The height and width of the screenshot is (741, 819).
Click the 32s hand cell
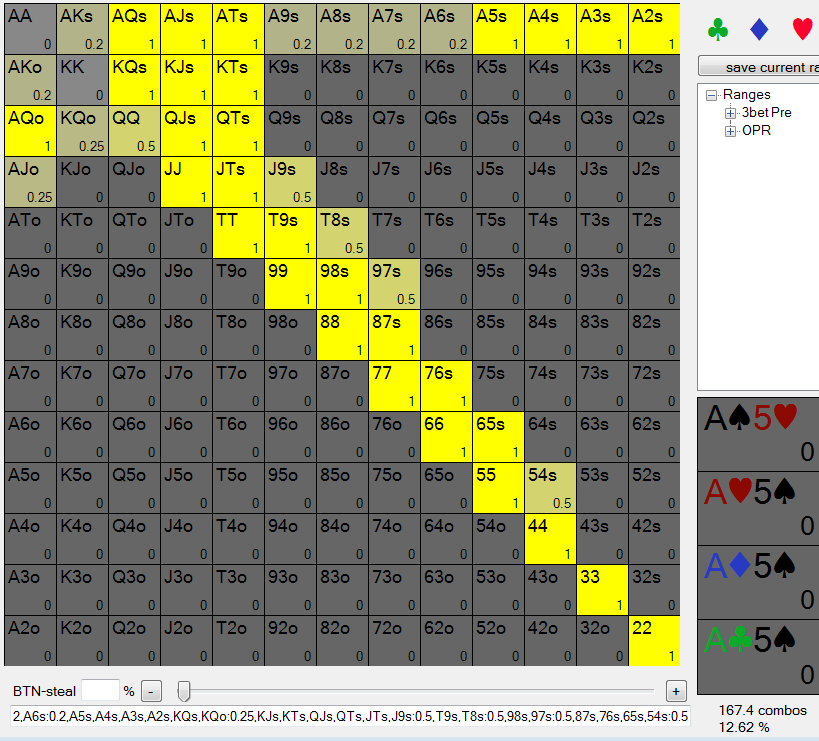pos(654,590)
